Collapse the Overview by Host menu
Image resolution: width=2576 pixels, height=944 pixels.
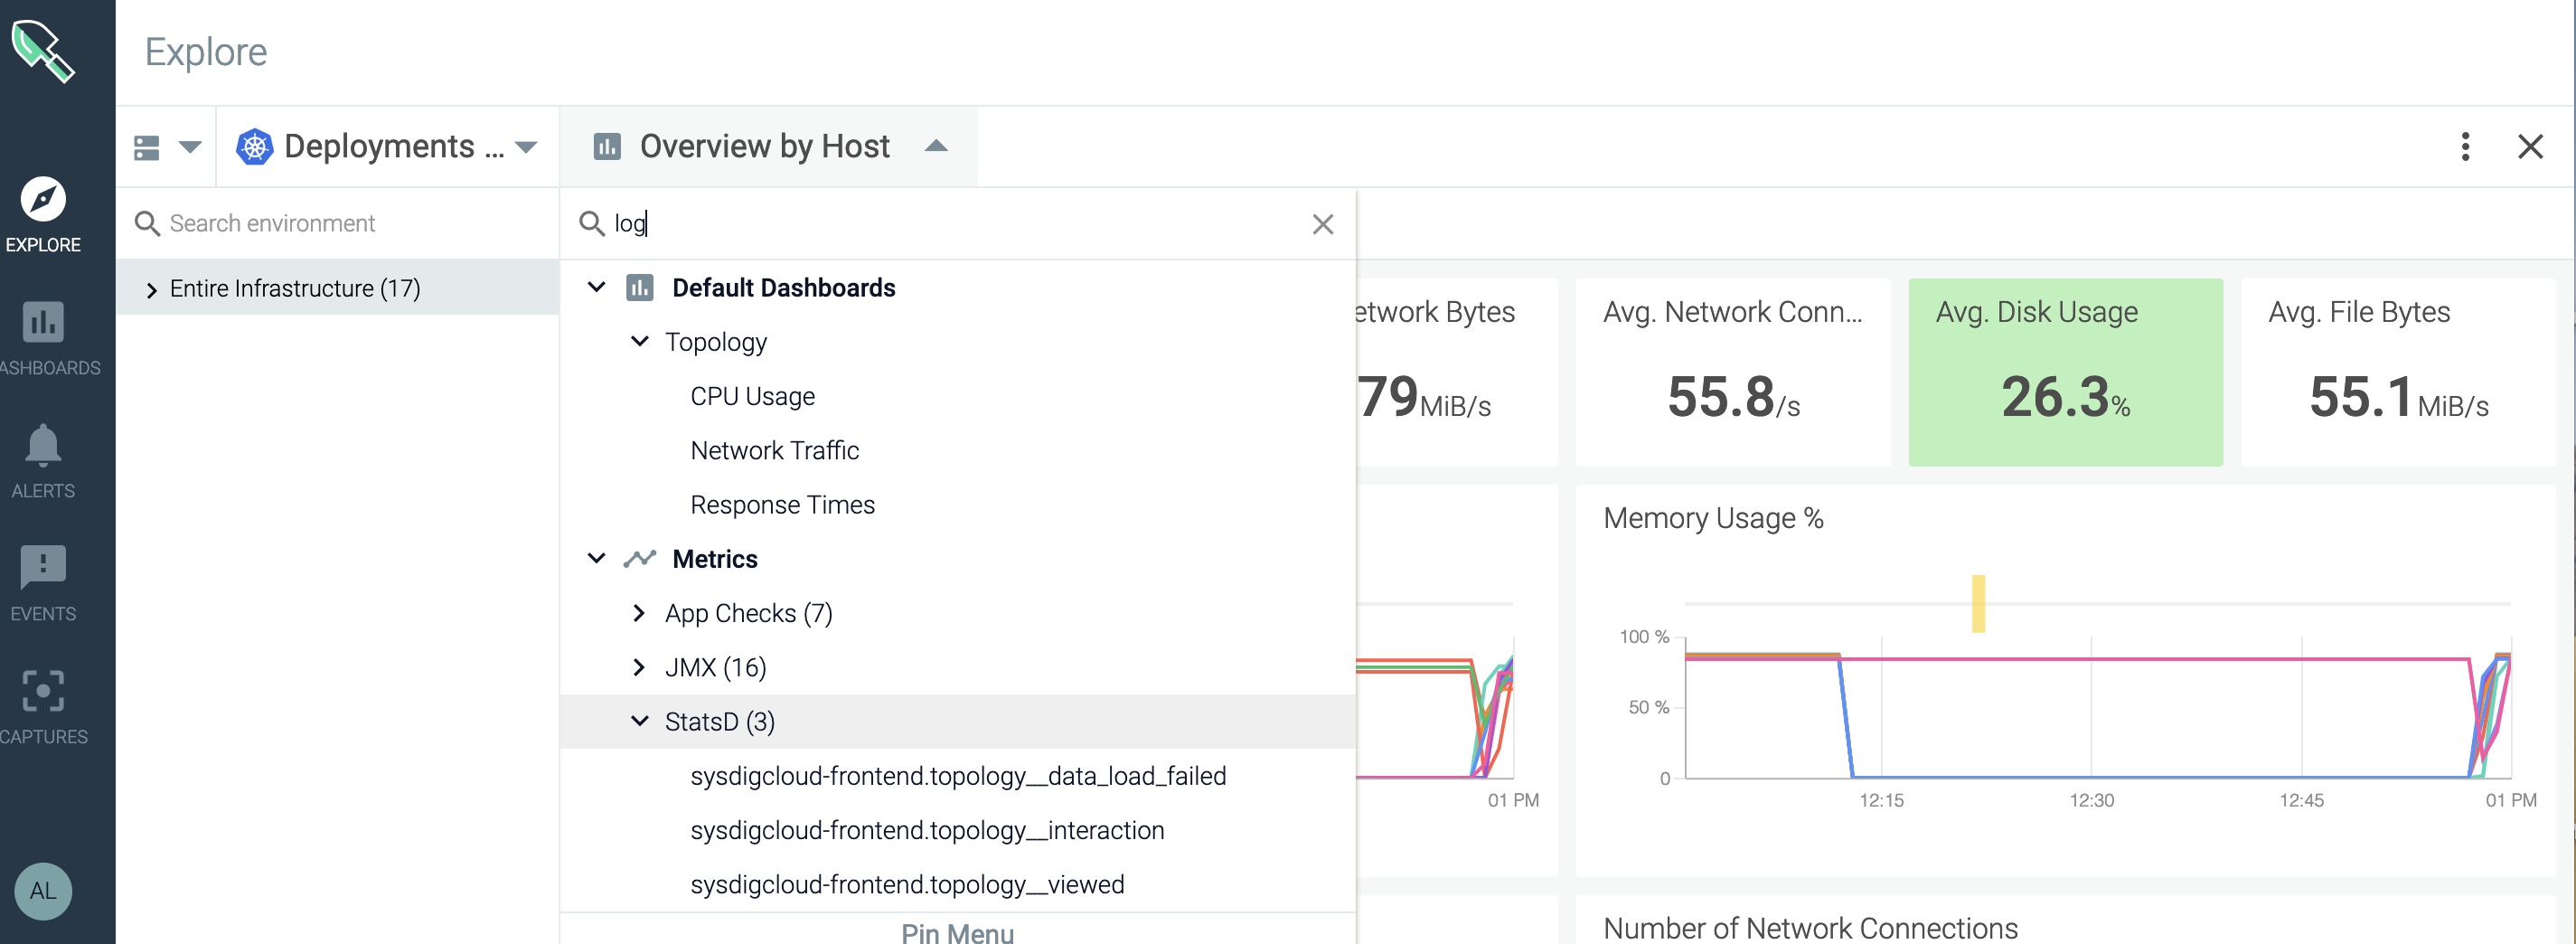[x=936, y=146]
